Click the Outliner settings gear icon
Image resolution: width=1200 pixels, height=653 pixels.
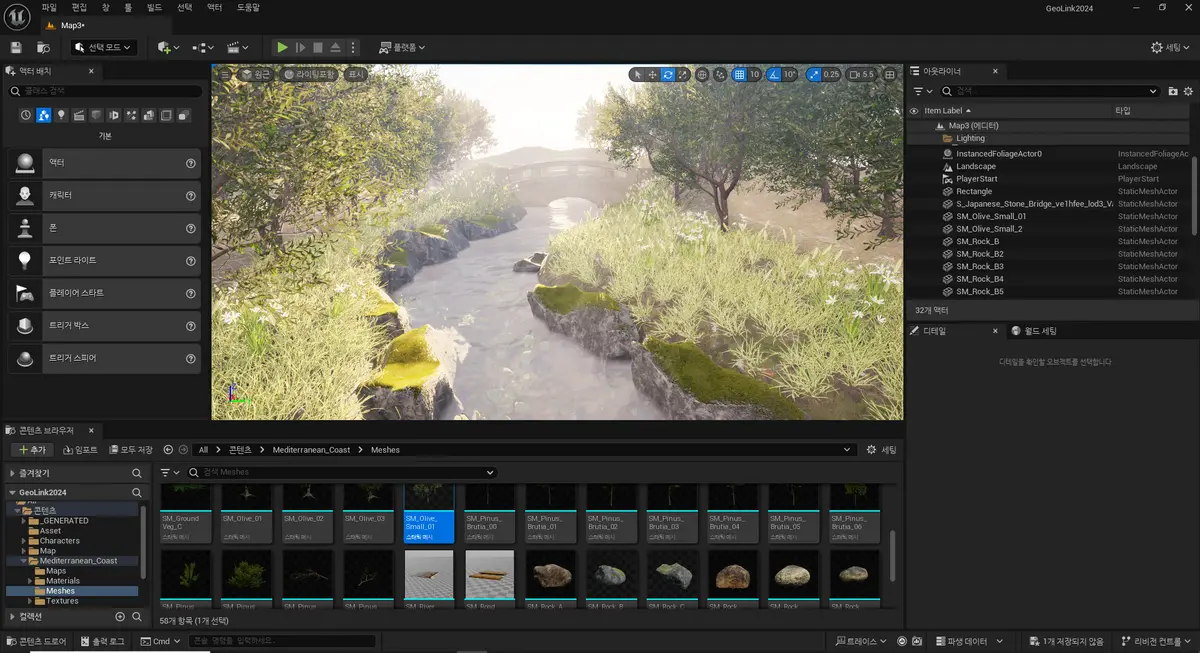pyautogui.click(x=1188, y=91)
